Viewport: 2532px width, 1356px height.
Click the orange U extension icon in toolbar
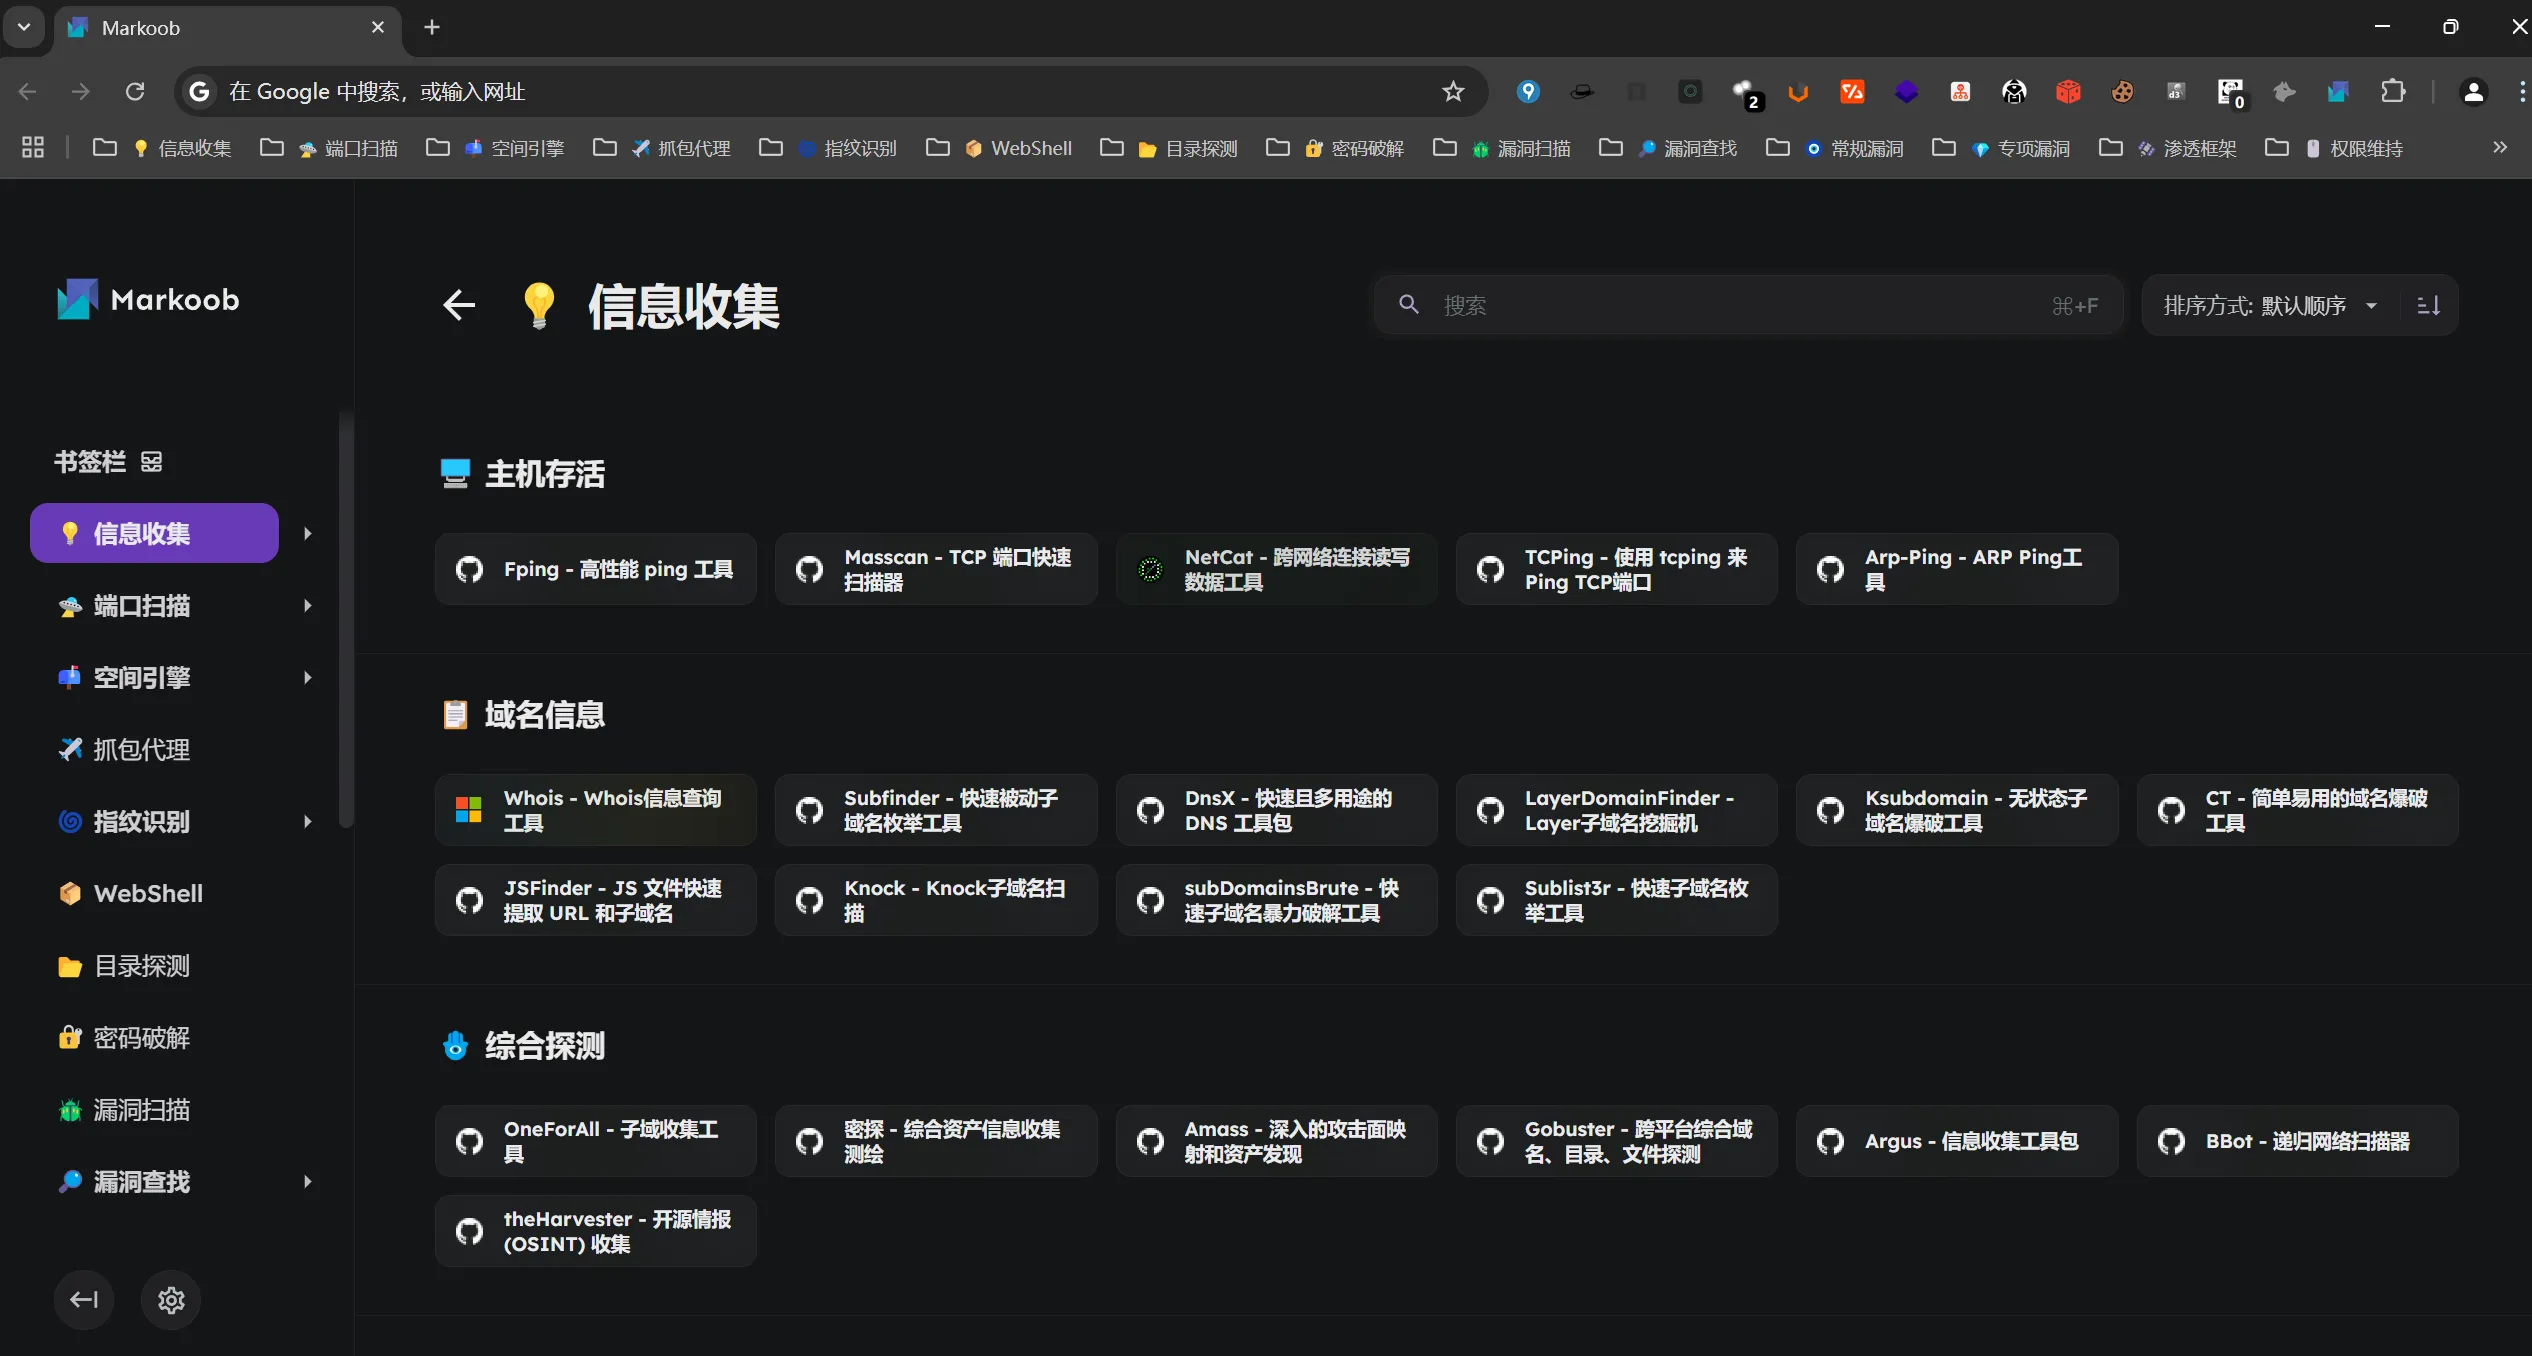coord(1798,92)
